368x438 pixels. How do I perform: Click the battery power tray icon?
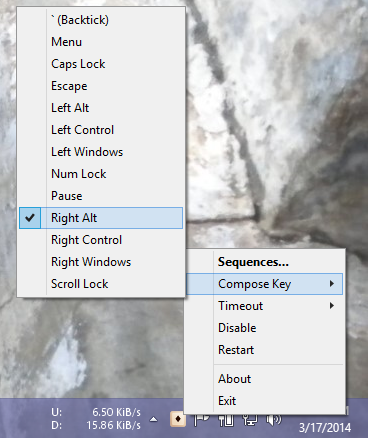[226, 420]
